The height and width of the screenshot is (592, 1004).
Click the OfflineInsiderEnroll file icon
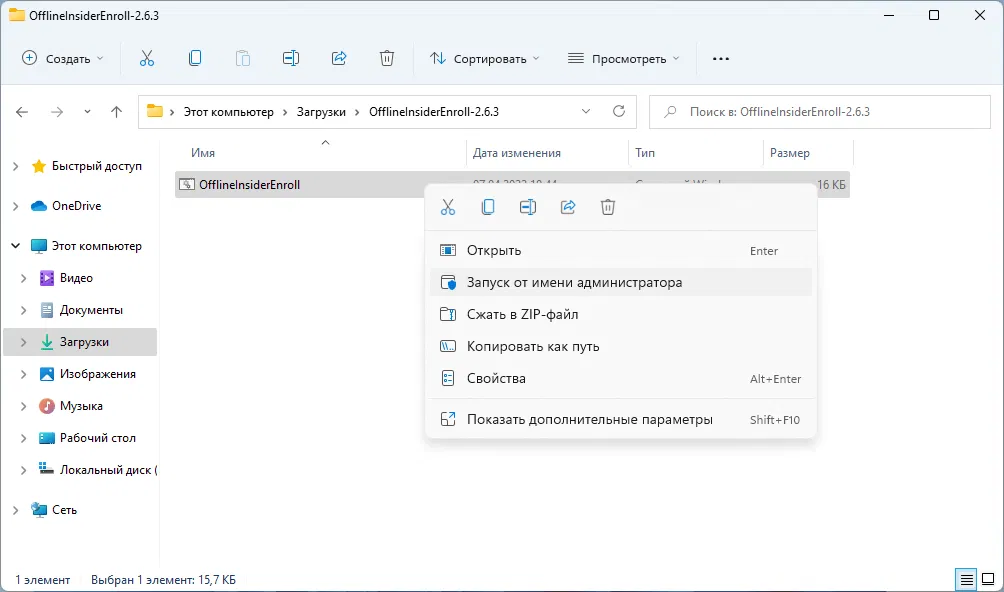(x=186, y=184)
